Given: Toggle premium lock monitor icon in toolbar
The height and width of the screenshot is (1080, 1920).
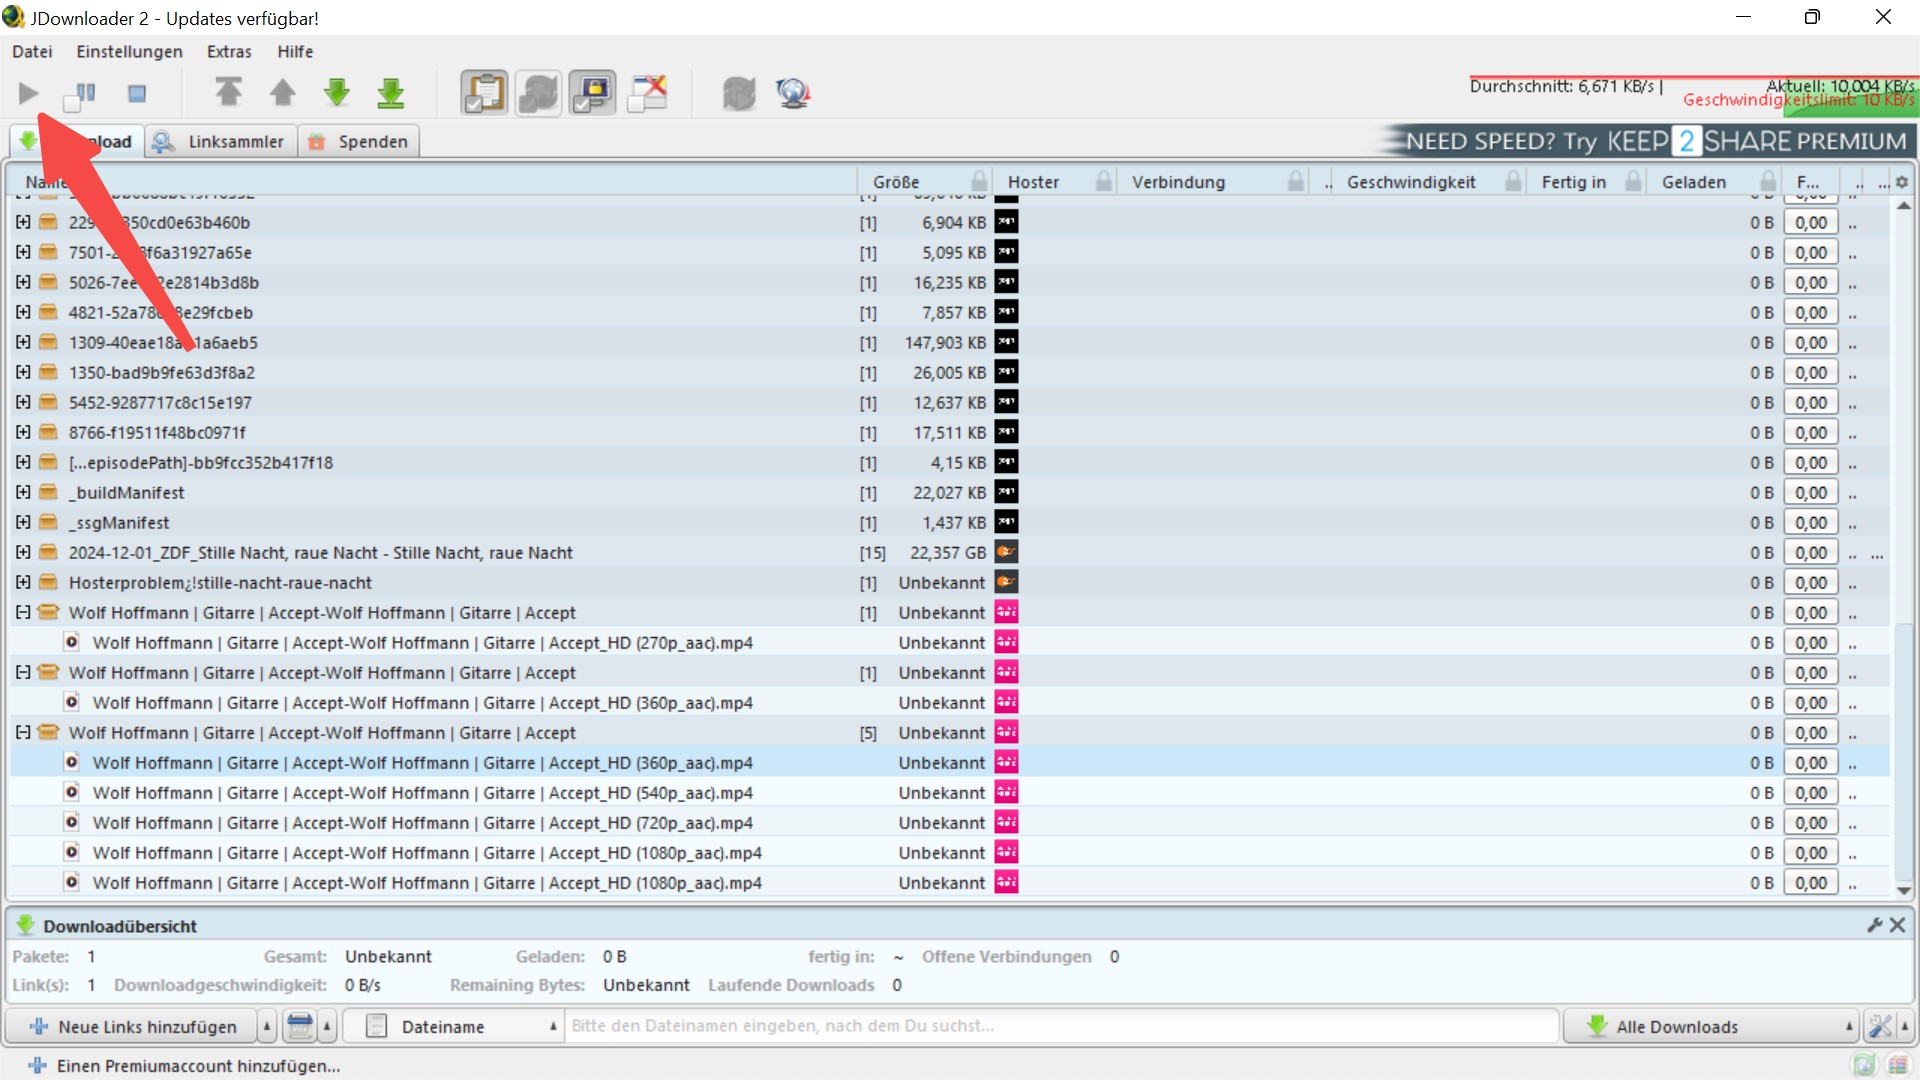Looking at the screenshot, I should point(593,93).
